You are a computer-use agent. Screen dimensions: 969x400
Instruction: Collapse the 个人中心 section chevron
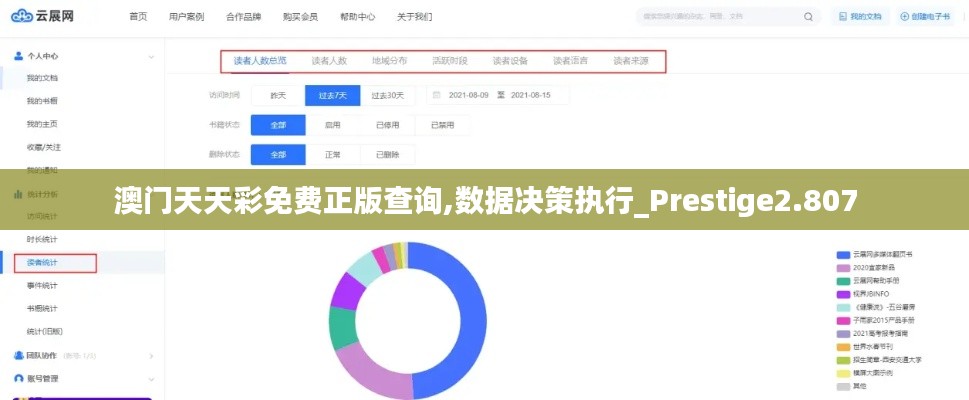(151, 56)
